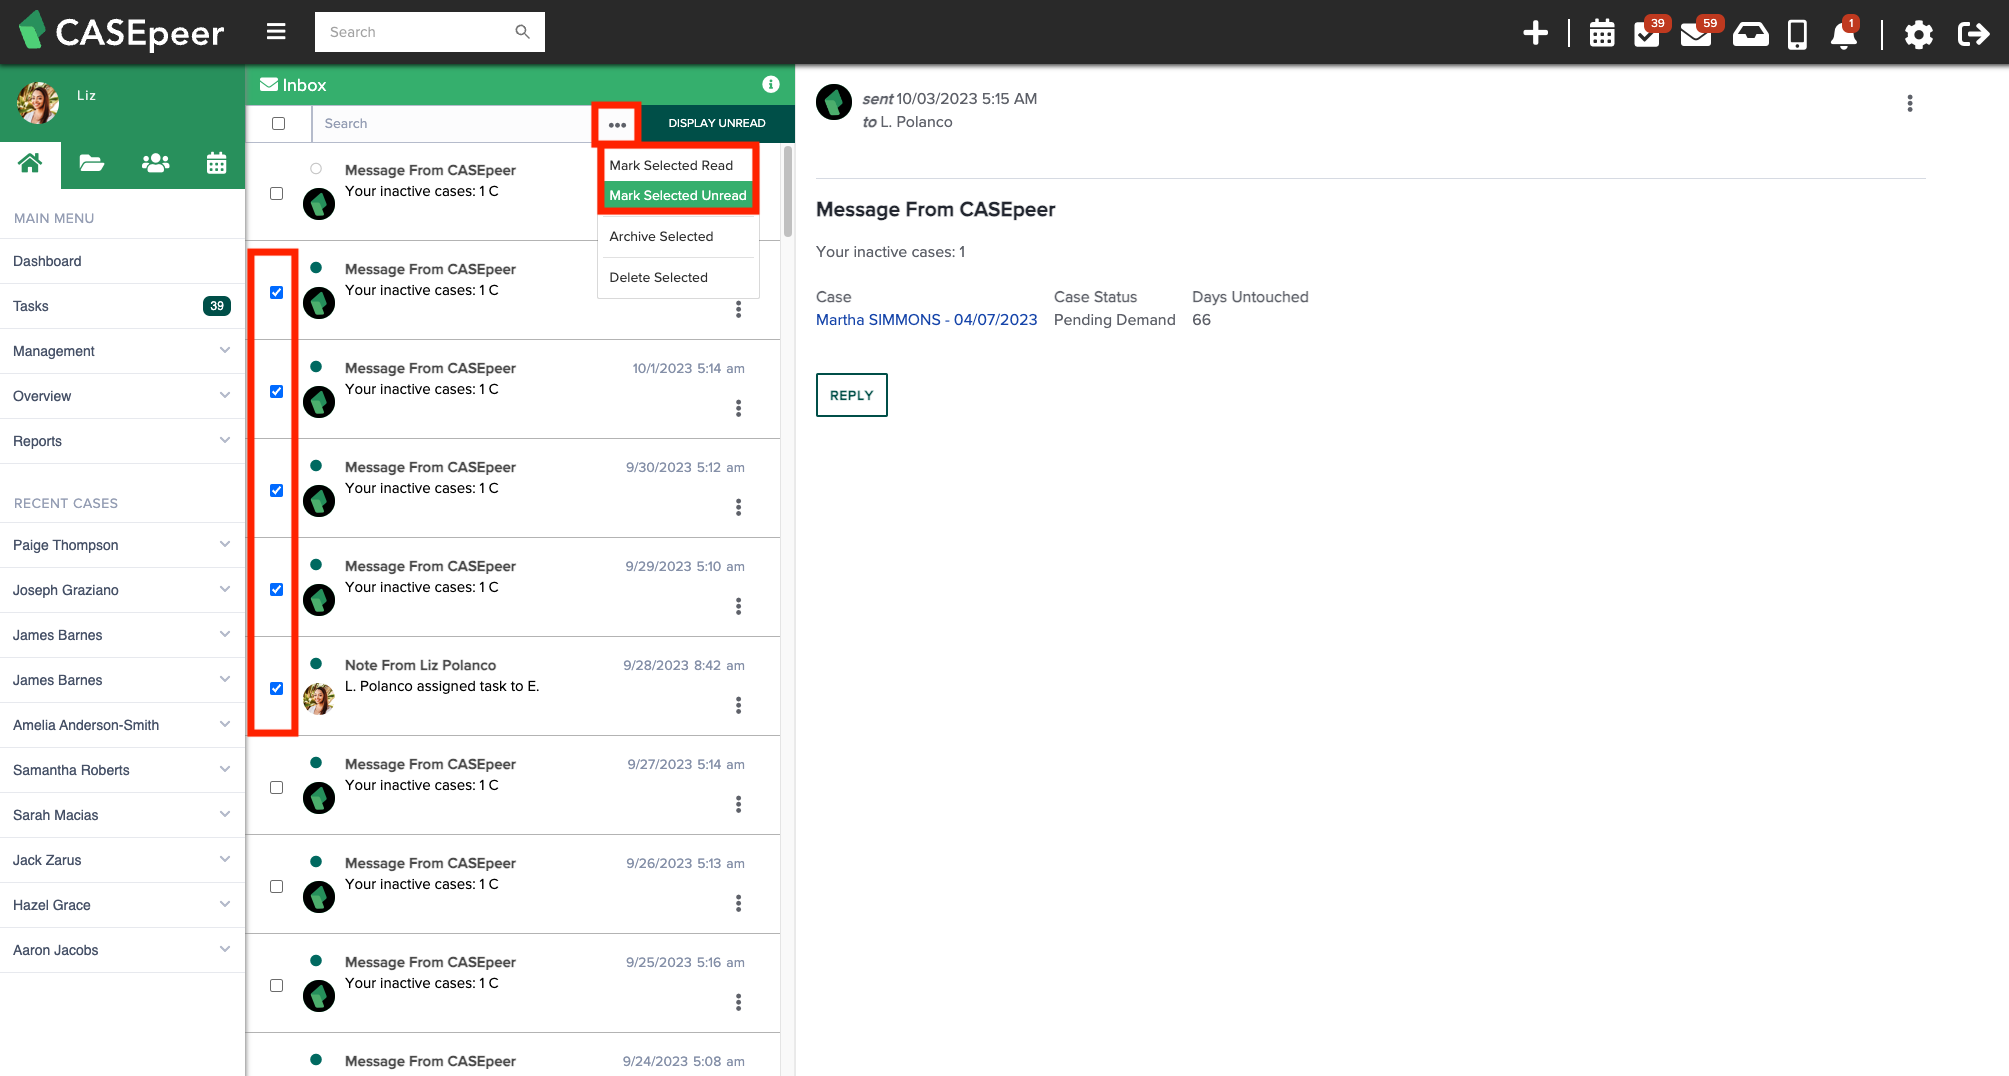Click the plus add-new icon

(x=1535, y=33)
